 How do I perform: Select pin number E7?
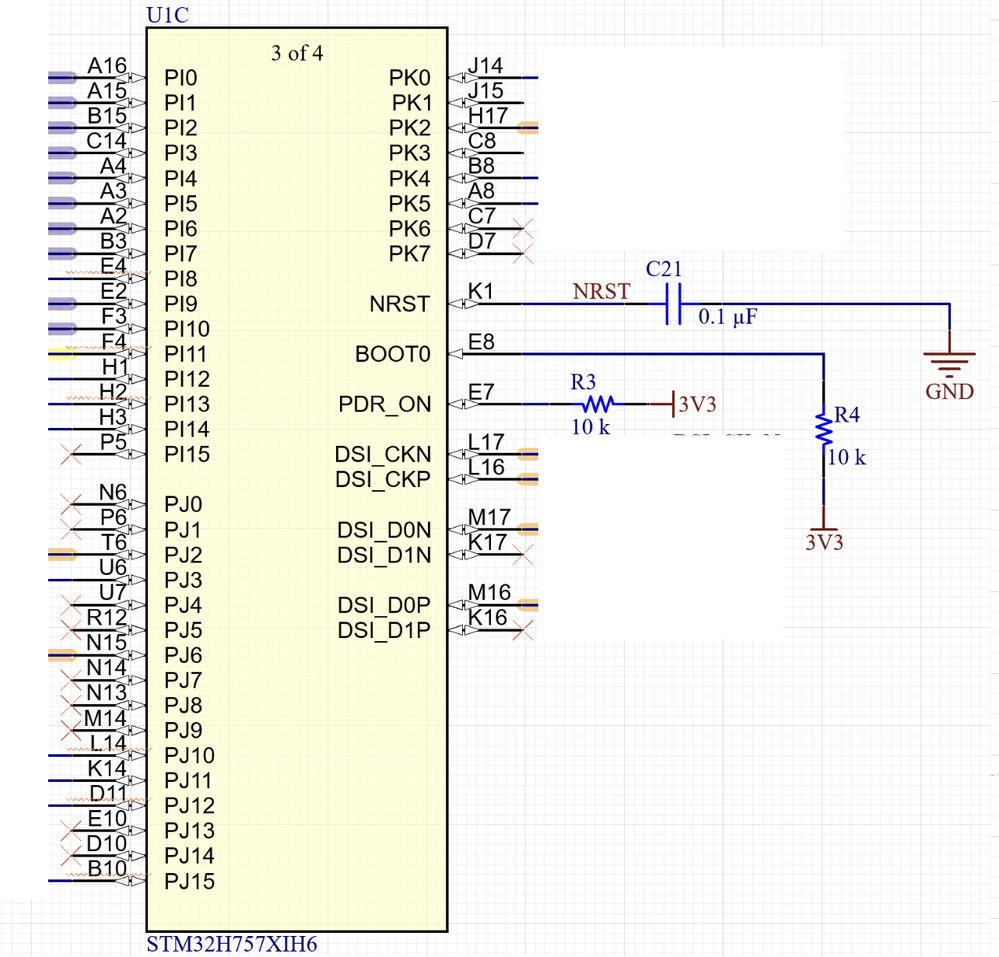coord(481,392)
